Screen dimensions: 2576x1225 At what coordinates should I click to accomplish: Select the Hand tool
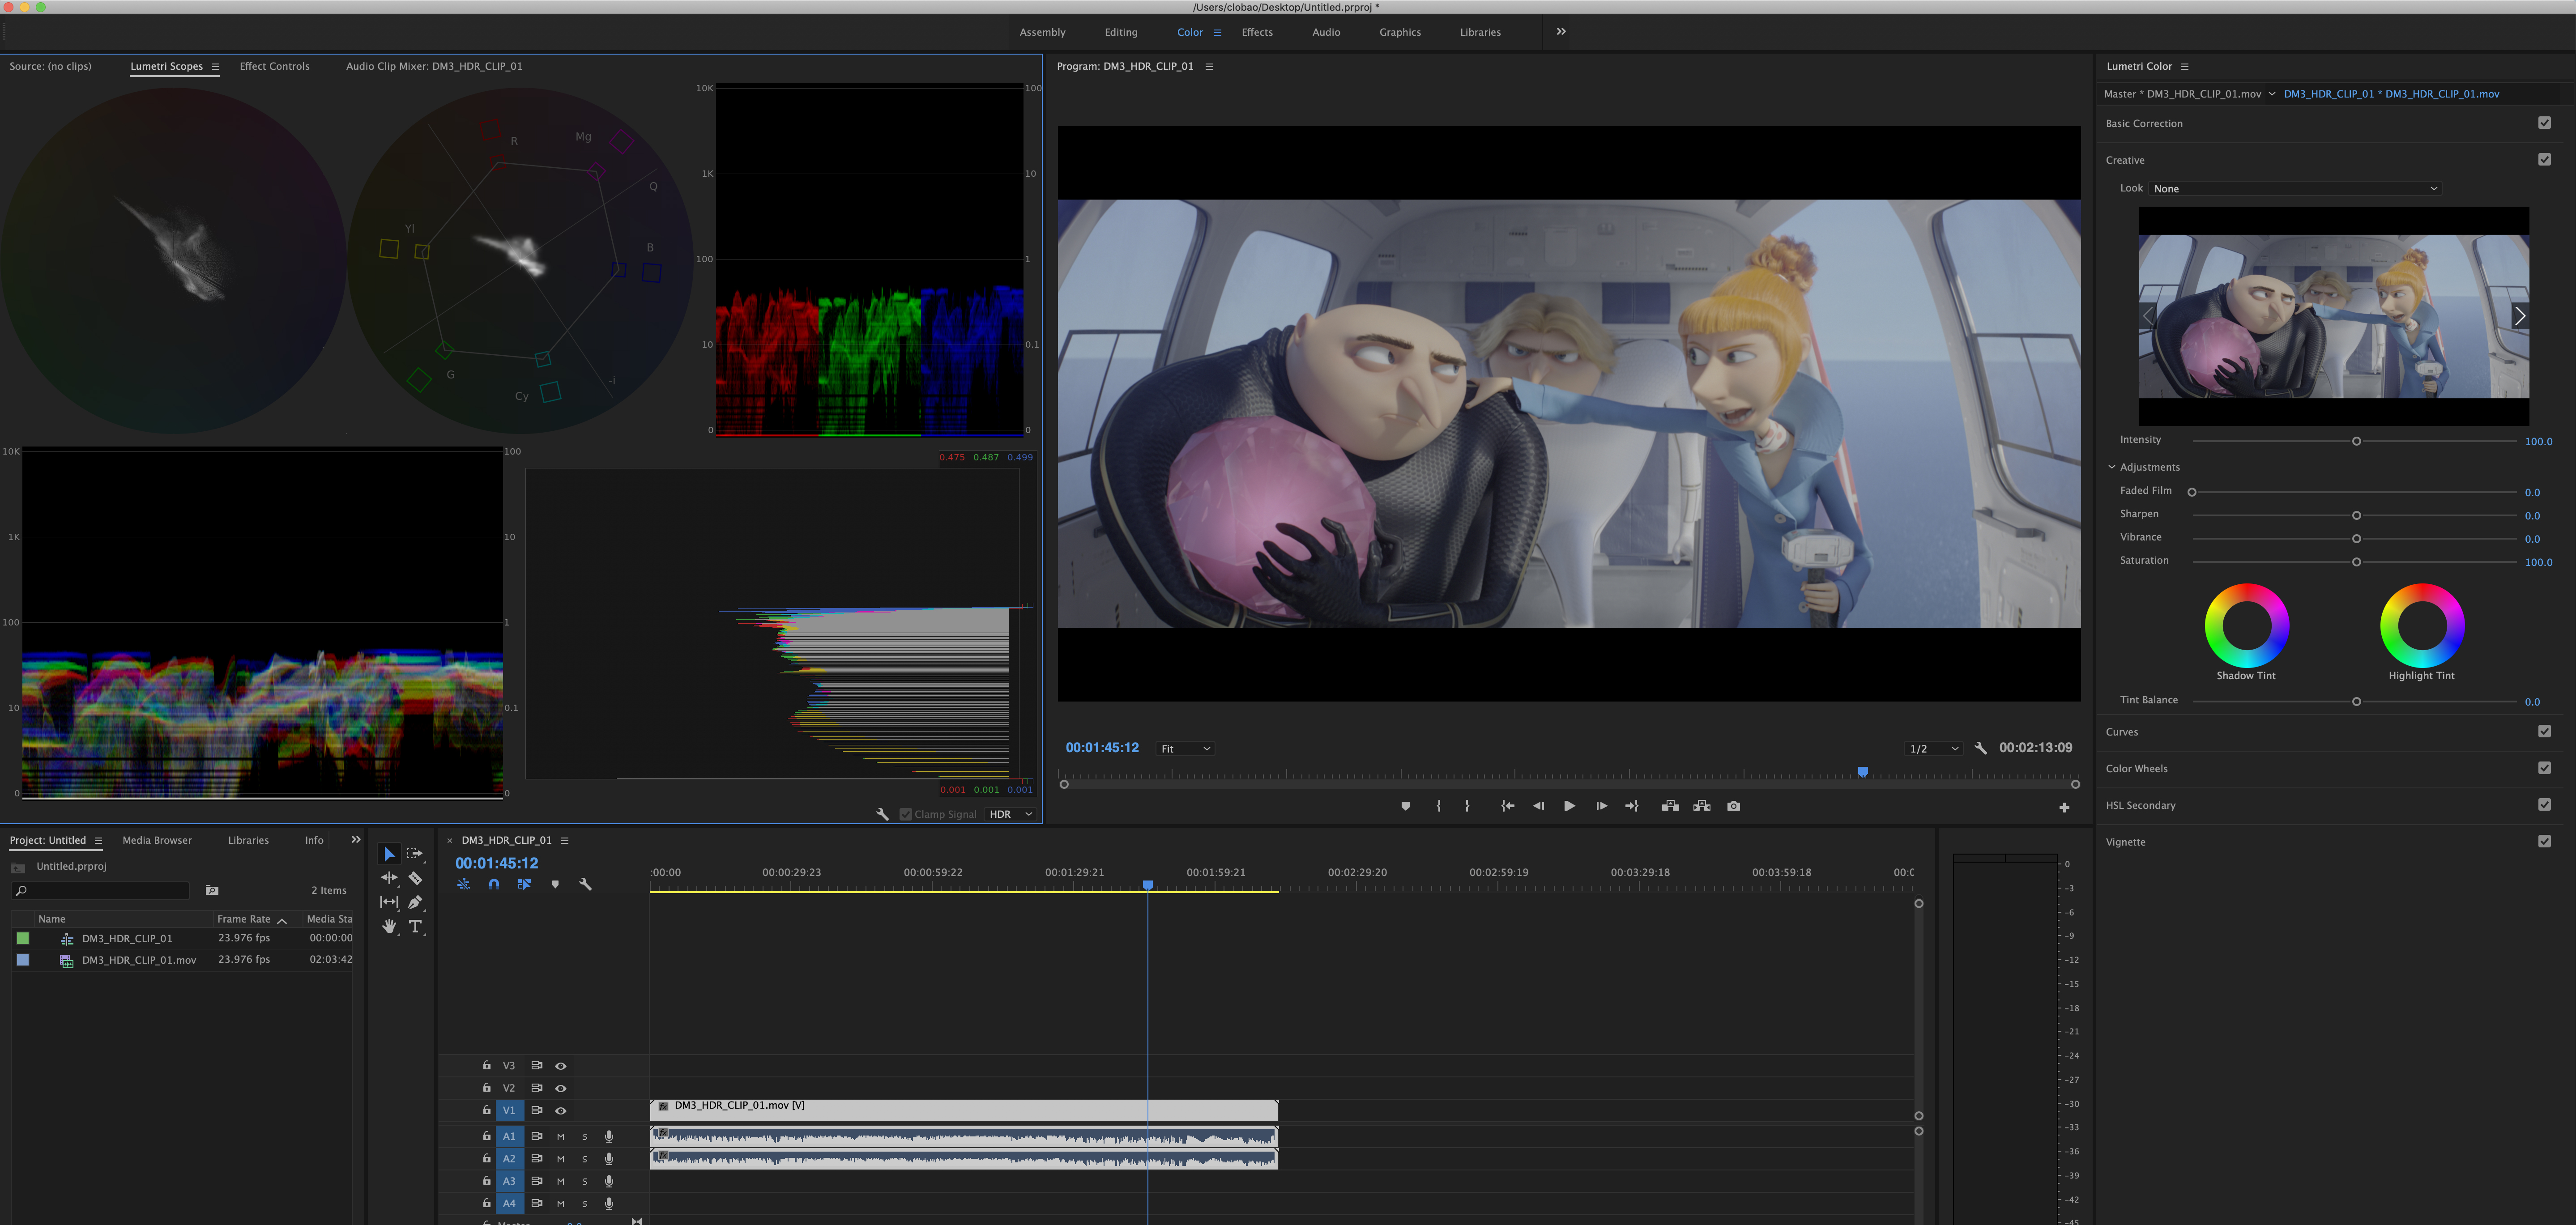[x=389, y=926]
